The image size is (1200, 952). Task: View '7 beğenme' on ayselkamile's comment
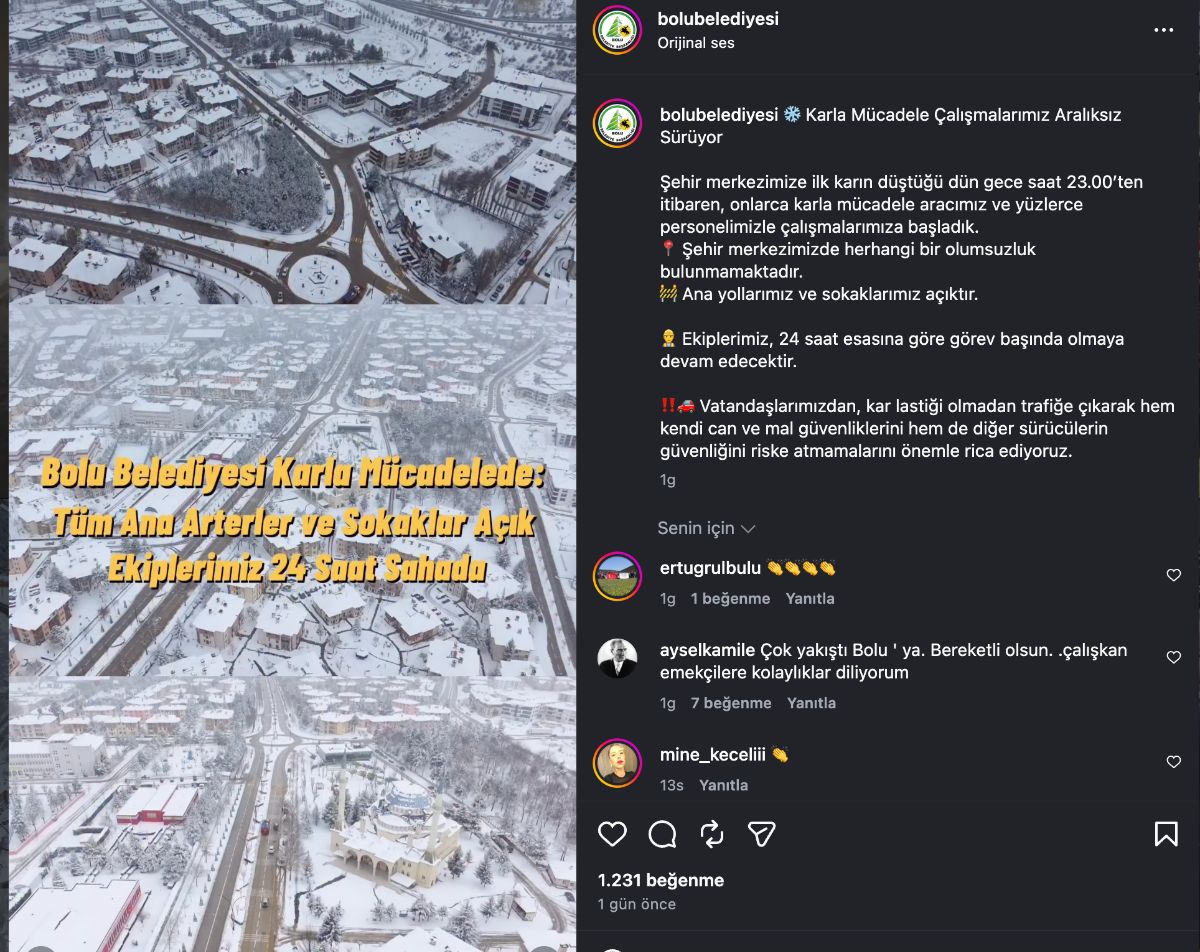731,703
